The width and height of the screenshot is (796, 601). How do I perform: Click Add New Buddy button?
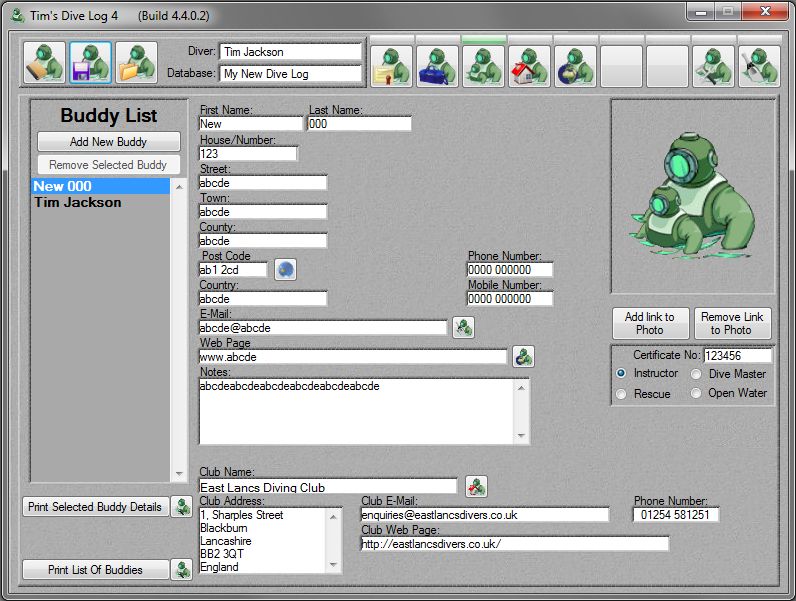tap(109, 142)
